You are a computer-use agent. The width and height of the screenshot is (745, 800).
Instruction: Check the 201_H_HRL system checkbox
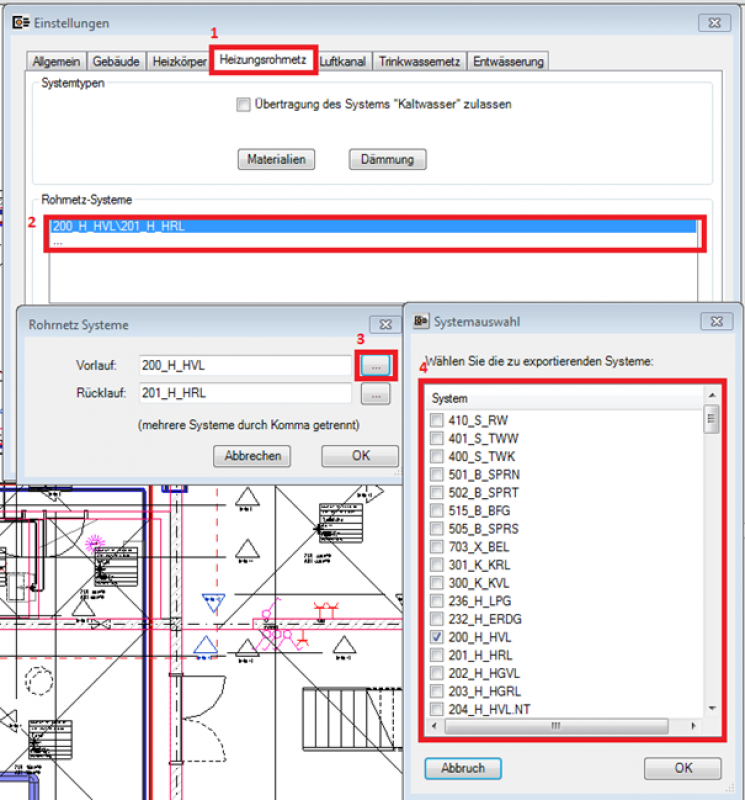(x=437, y=654)
